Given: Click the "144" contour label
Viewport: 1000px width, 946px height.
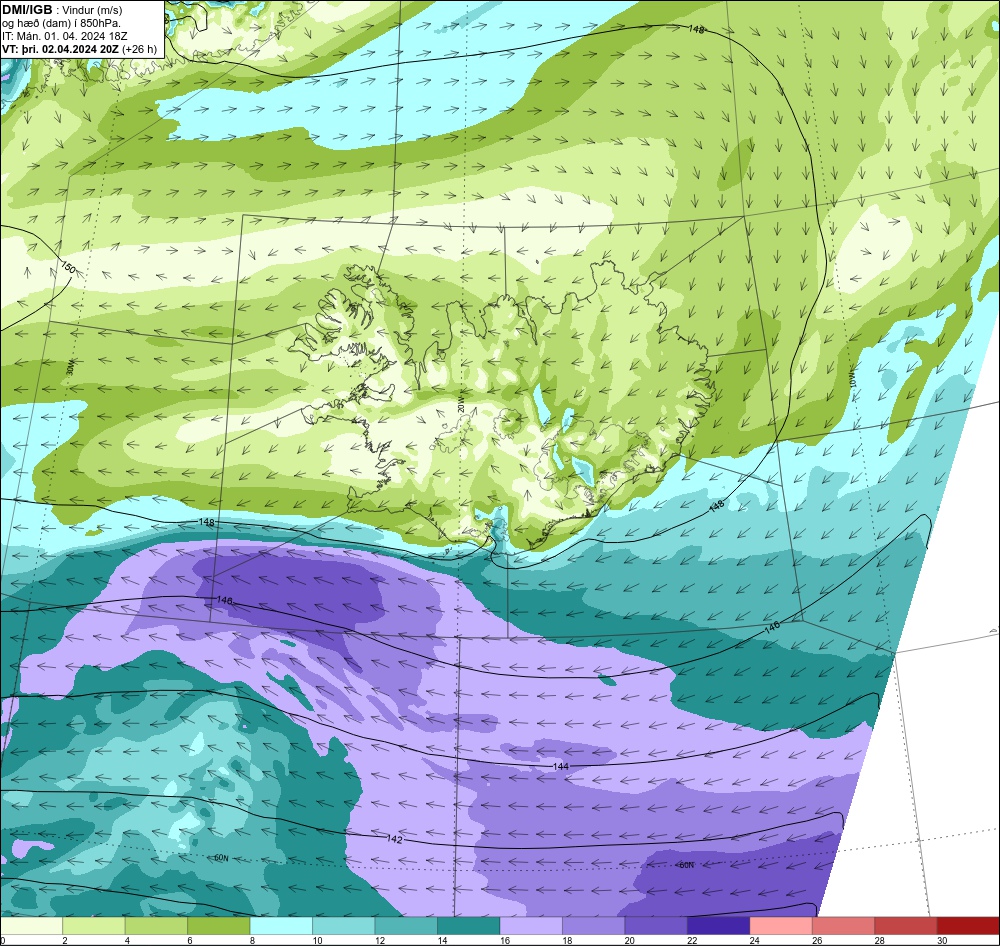Looking at the screenshot, I should 561,766.
